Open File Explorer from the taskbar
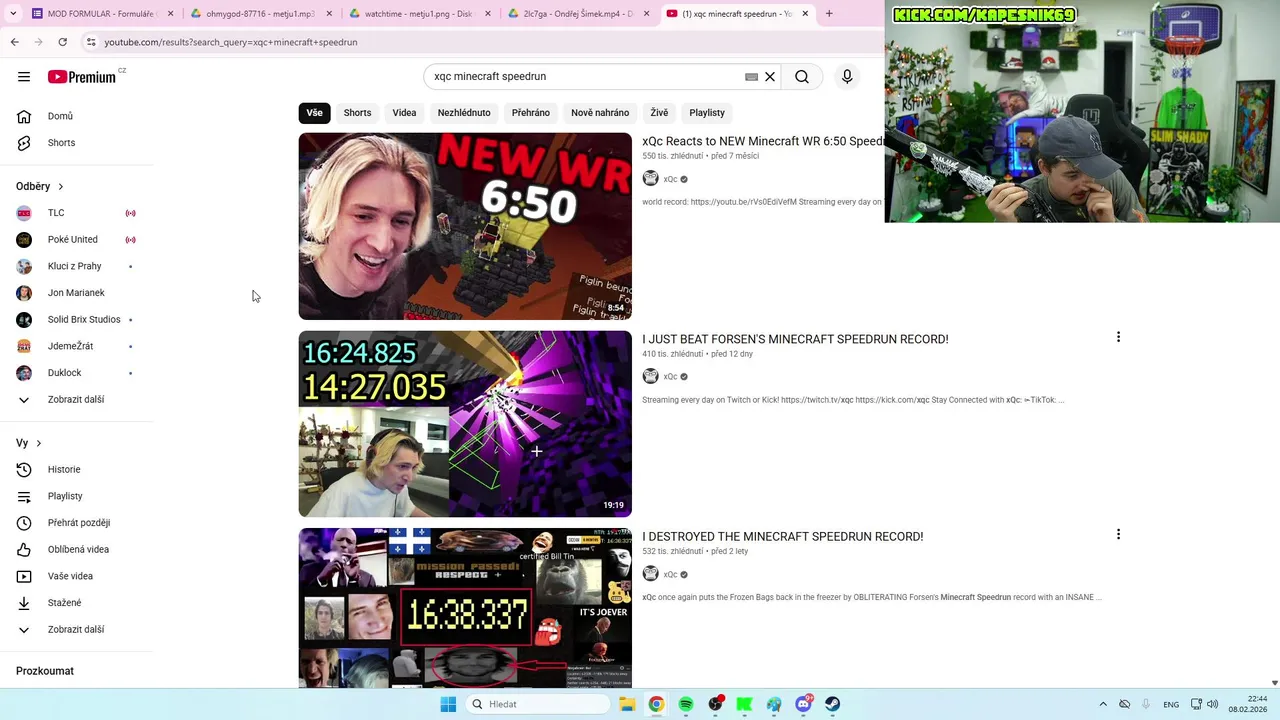This screenshot has width=1280, height=720. tap(627, 704)
